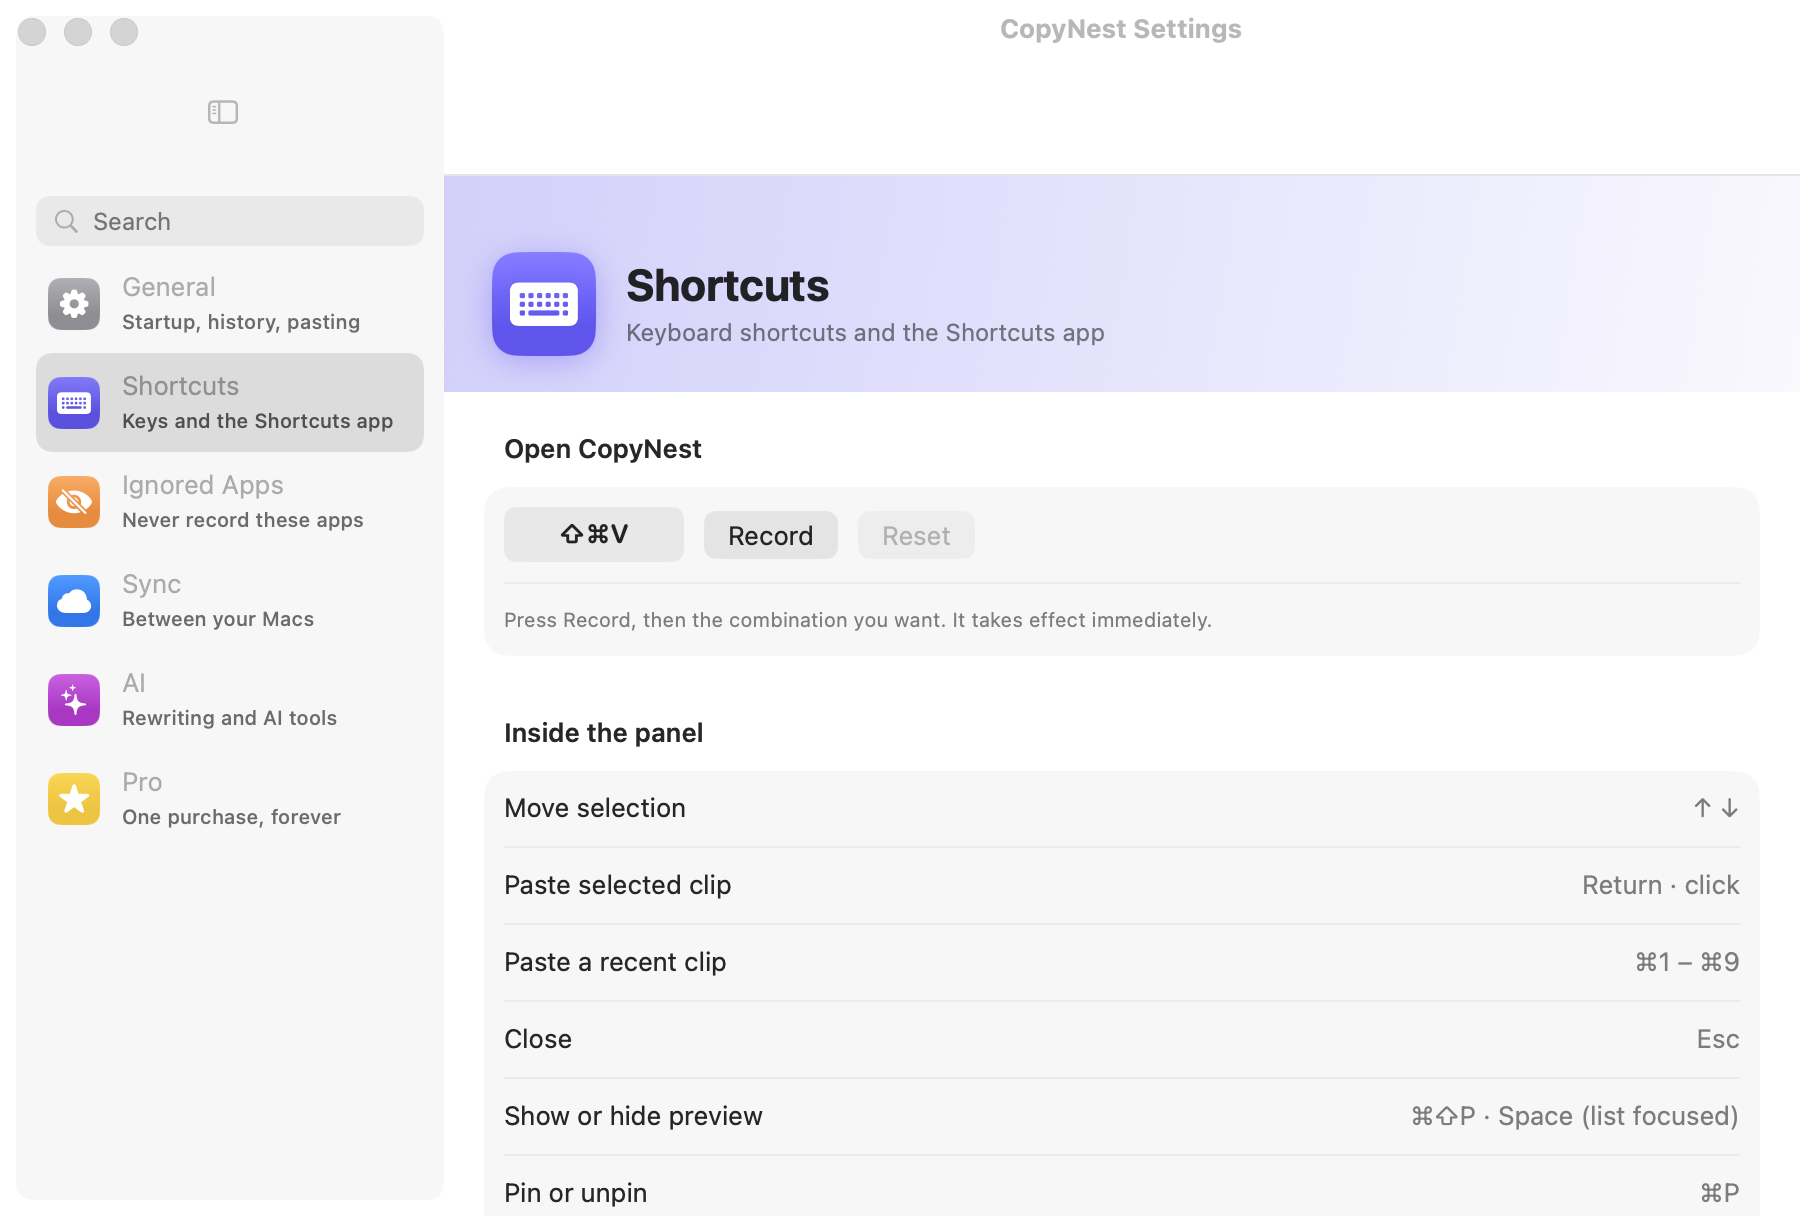Click the up/down arrows for Move selection
Image resolution: width=1800 pixels, height=1216 pixels.
coord(1716,808)
